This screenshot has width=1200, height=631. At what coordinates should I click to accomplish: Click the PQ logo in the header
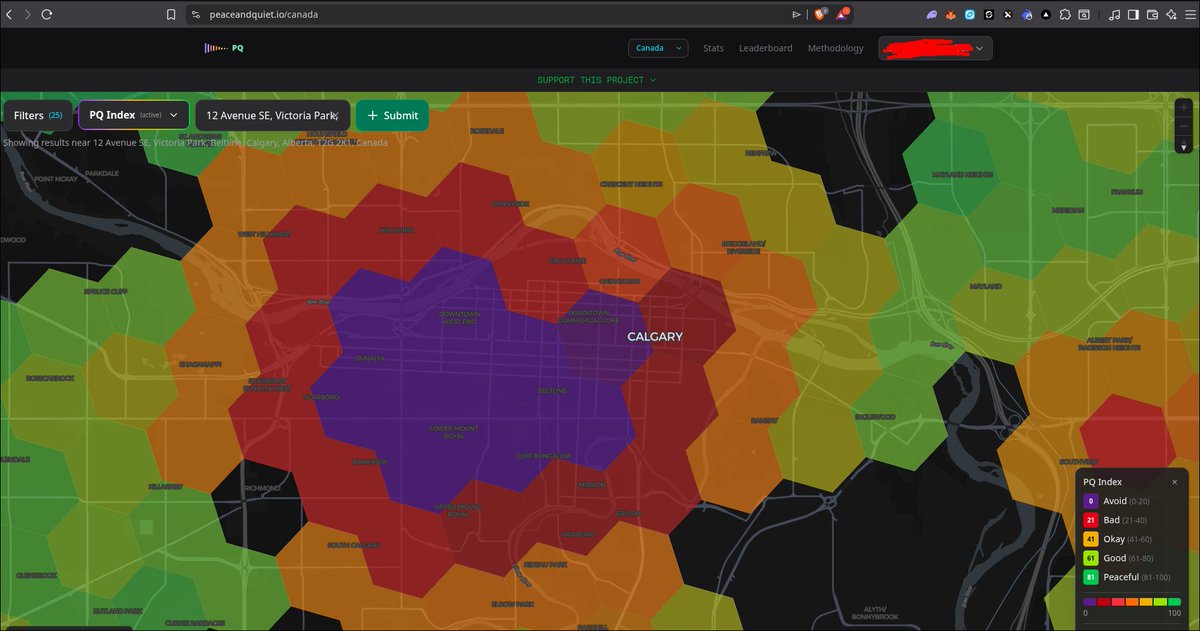click(224, 48)
